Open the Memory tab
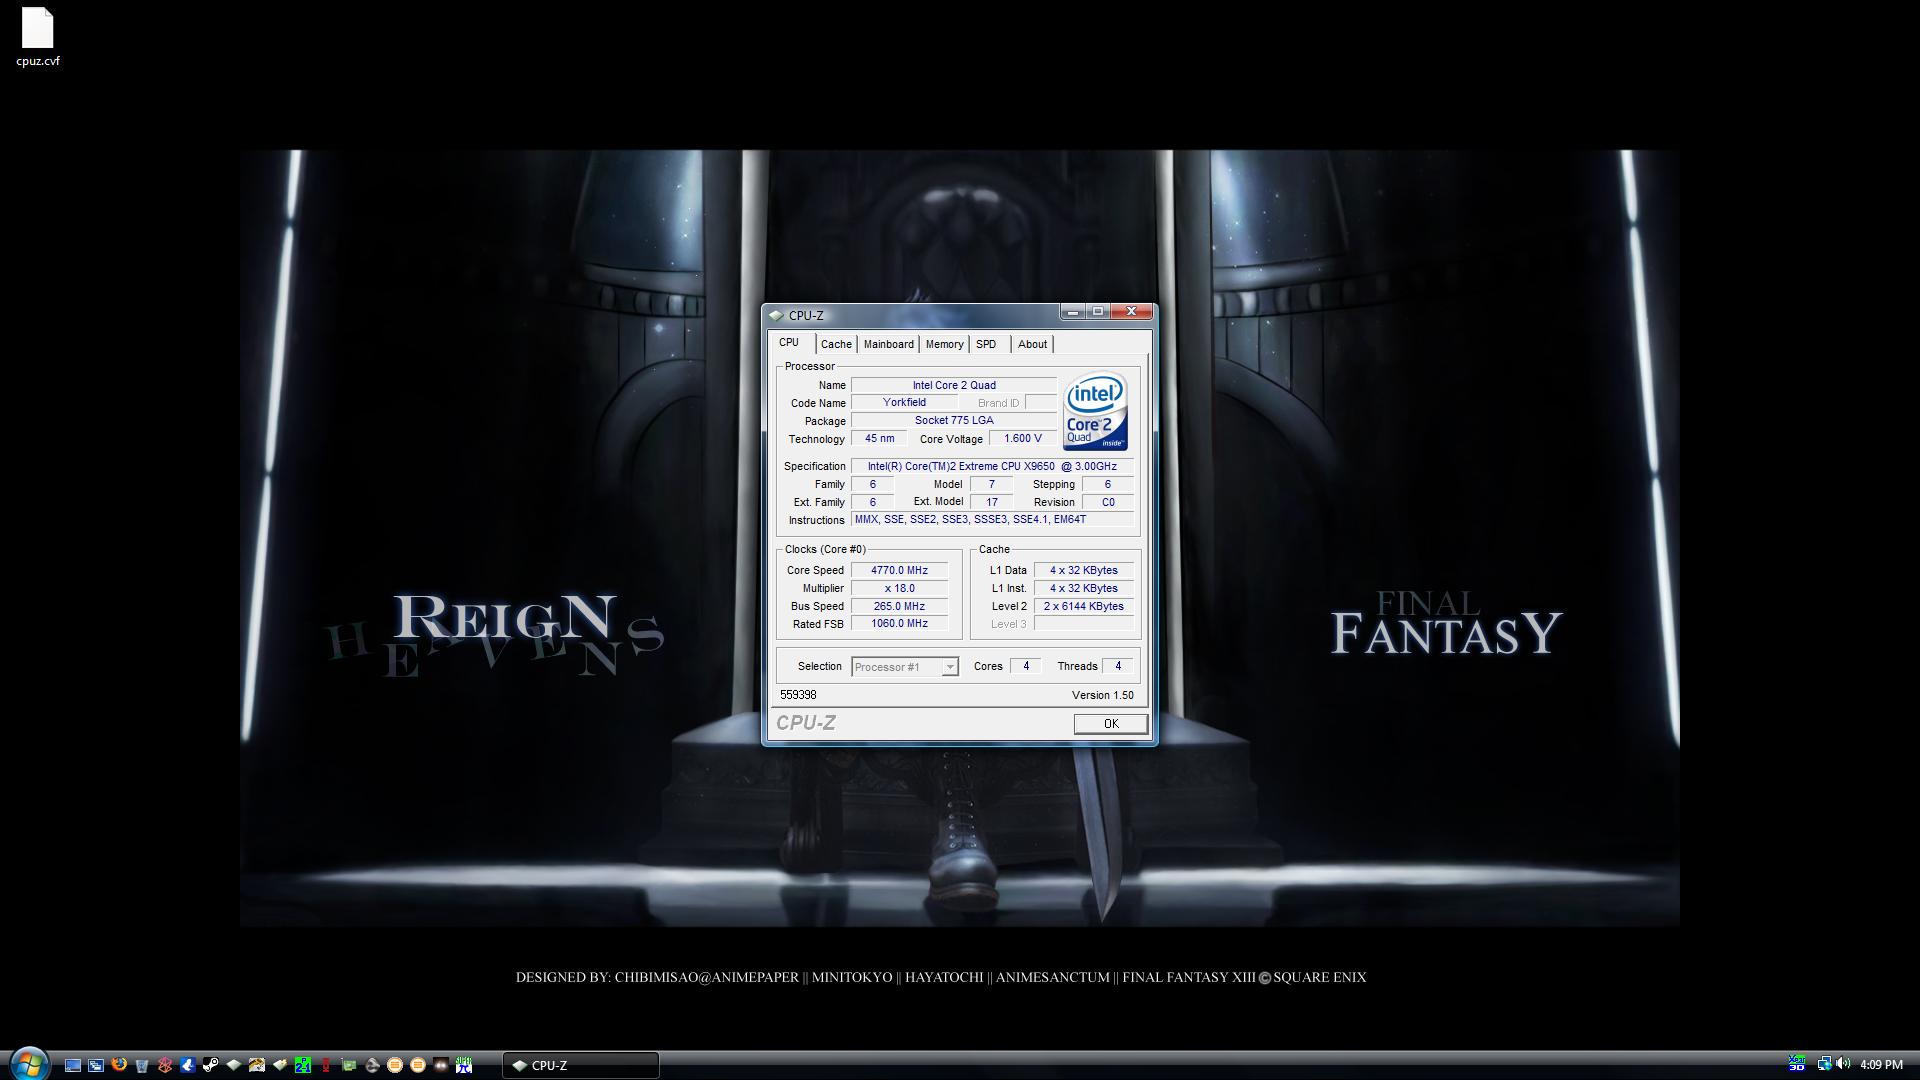Image resolution: width=1920 pixels, height=1080 pixels. coord(944,344)
